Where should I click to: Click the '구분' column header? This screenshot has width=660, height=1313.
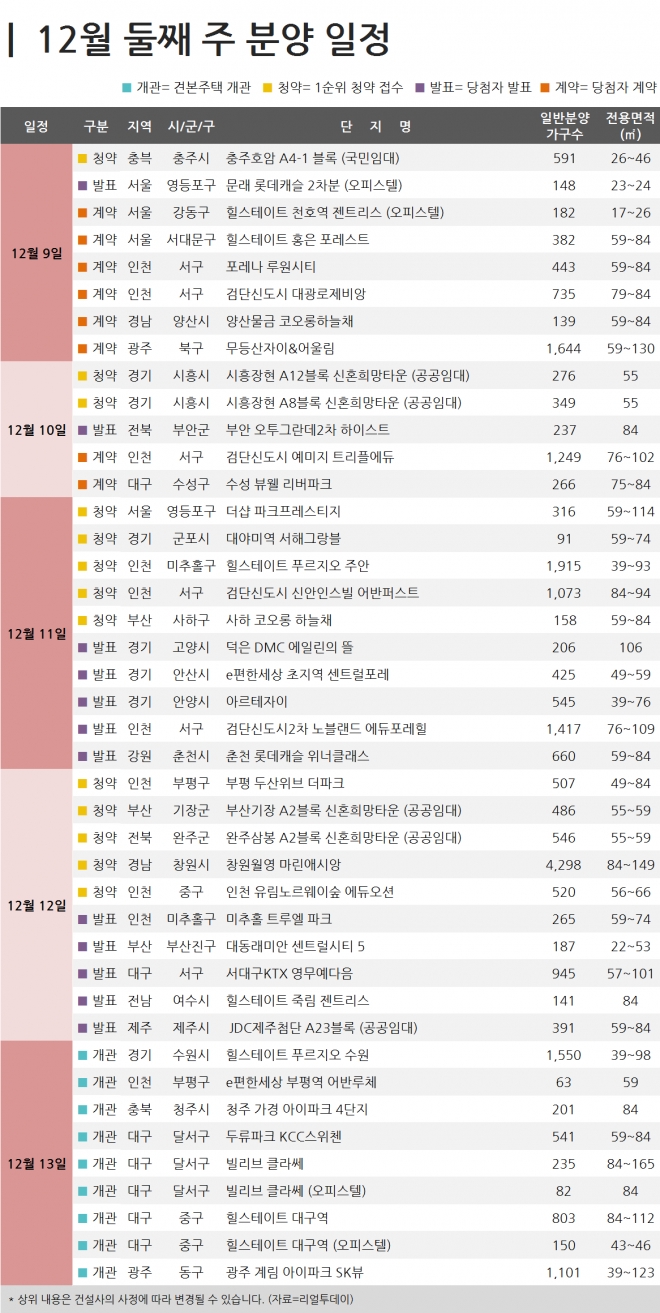[x=97, y=126]
